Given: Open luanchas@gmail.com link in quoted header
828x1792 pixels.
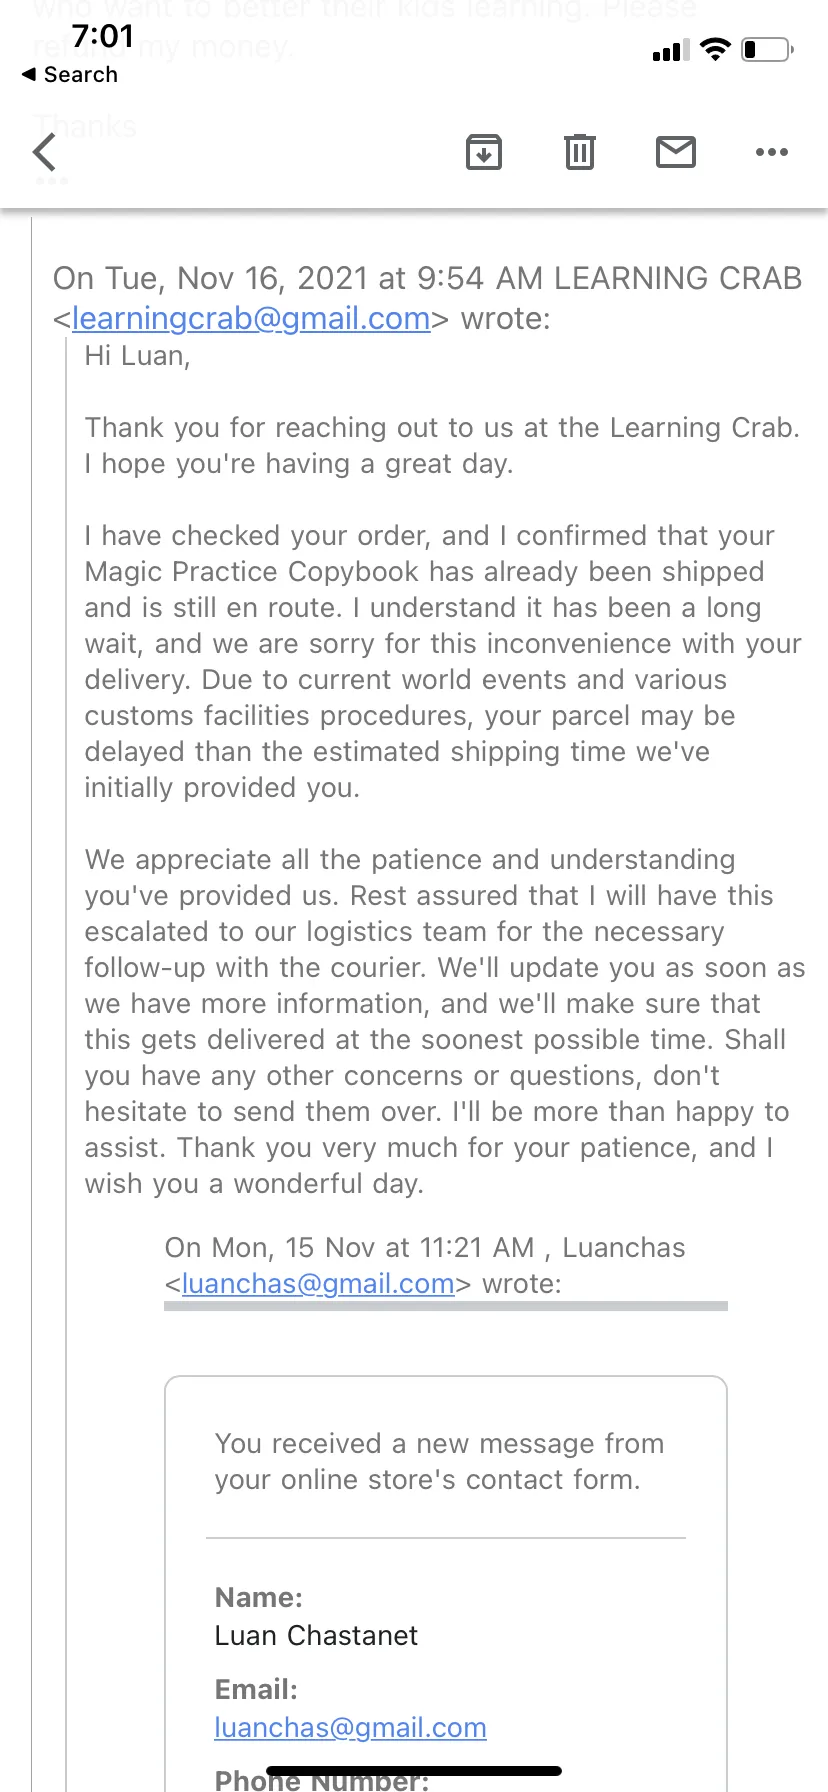Looking at the screenshot, I should click(318, 1283).
